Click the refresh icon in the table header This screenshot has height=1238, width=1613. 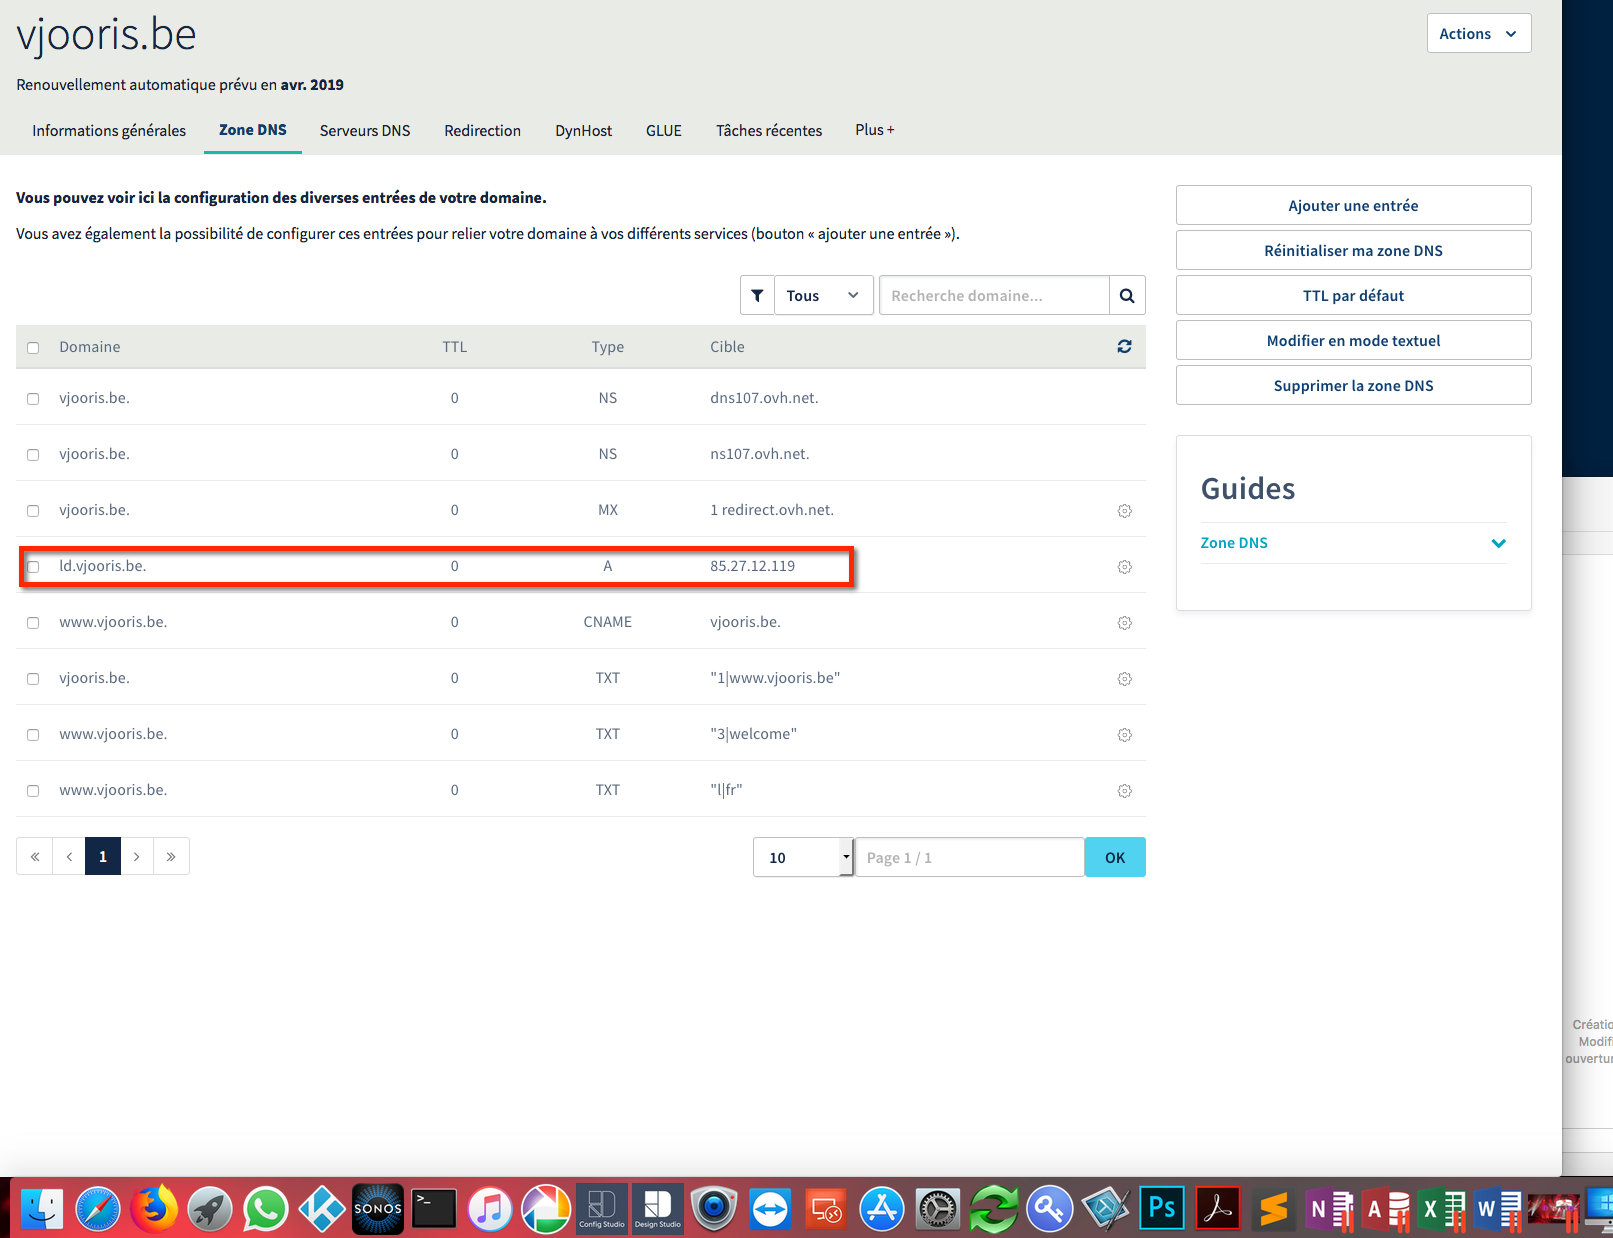(1124, 346)
